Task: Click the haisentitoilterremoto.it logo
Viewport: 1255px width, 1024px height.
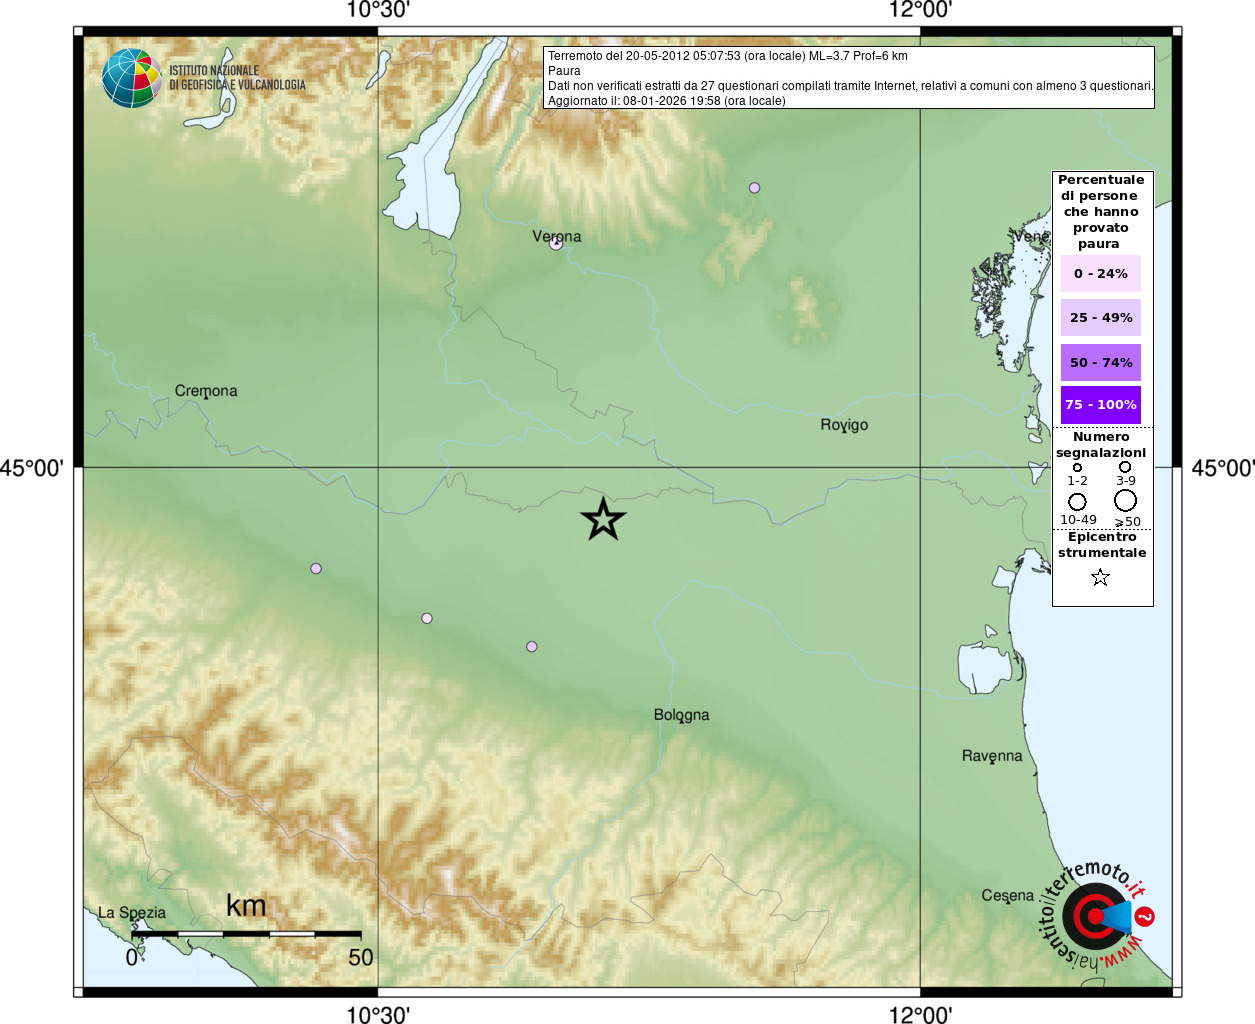Action: 1097,915
